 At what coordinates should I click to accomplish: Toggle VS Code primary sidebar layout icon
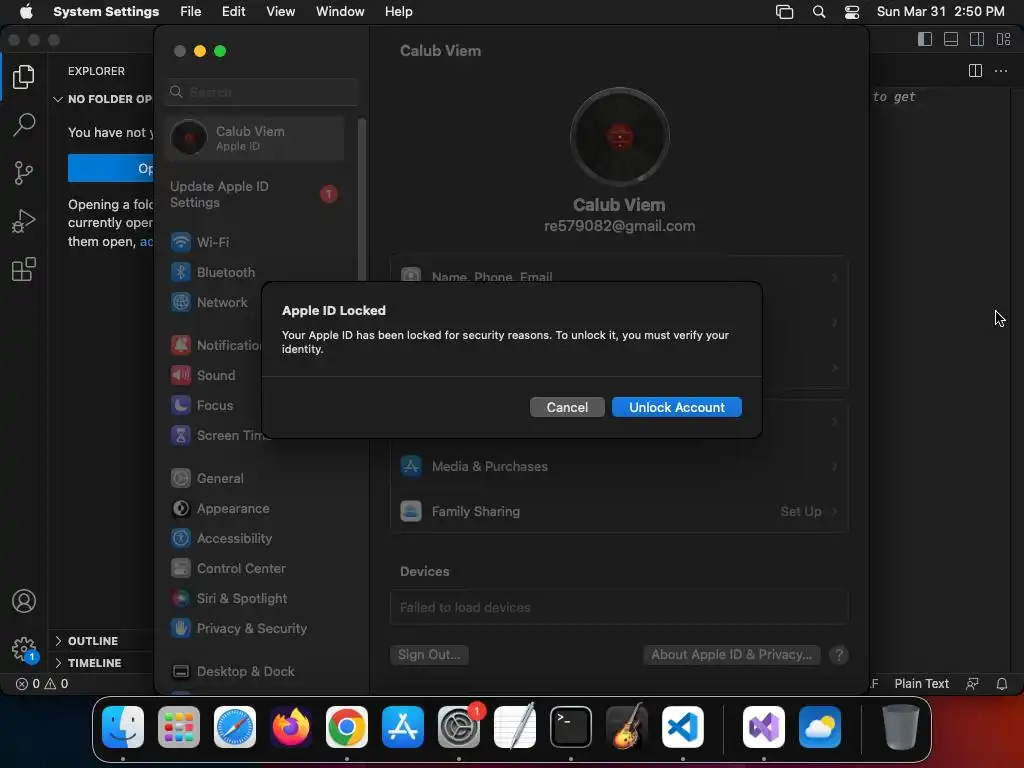[925, 39]
